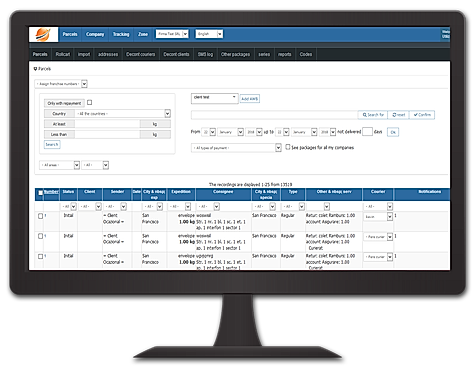This screenshot has height=368, width=475.
Task: Open the Courier column filter dropdown
Action: point(378,206)
